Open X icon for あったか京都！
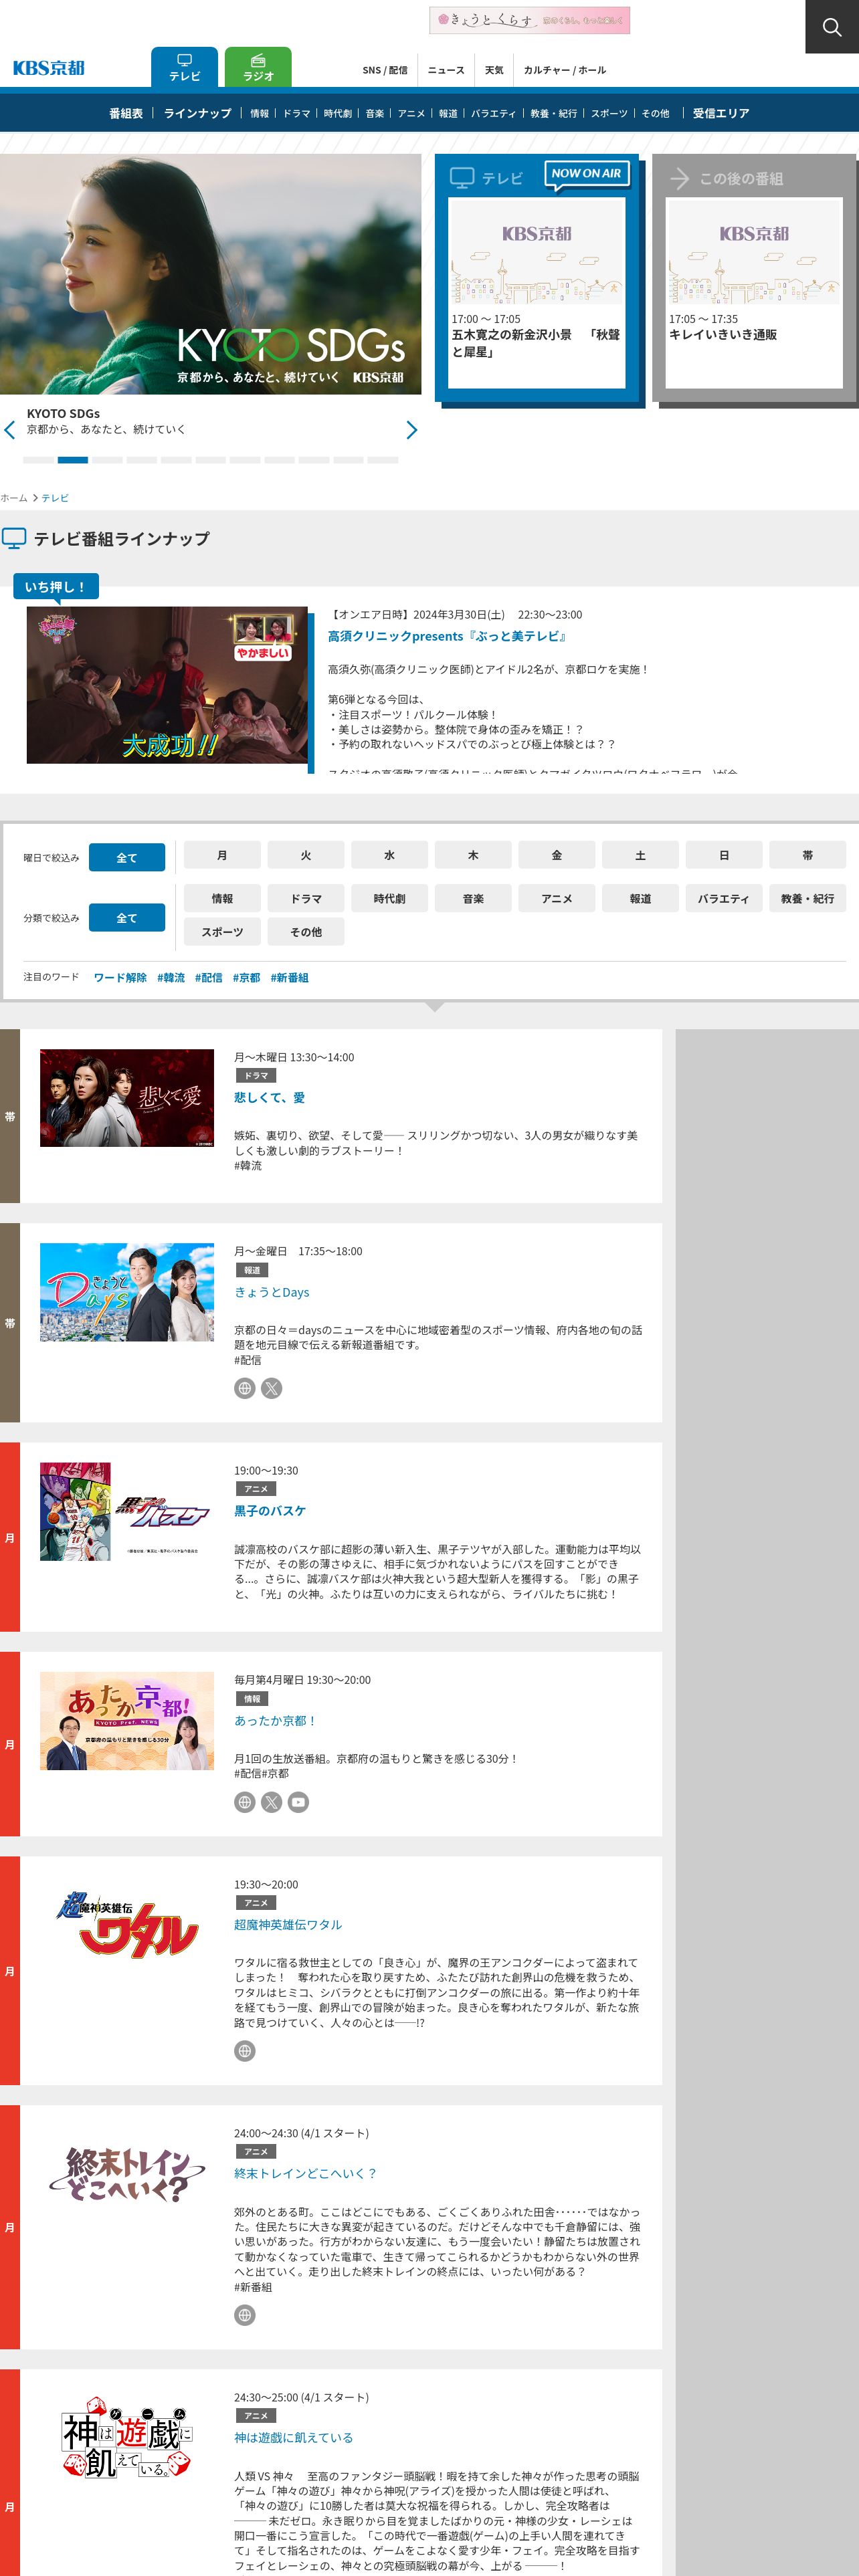The width and height of the screenshot is (859, 2576). (272, 1802)
